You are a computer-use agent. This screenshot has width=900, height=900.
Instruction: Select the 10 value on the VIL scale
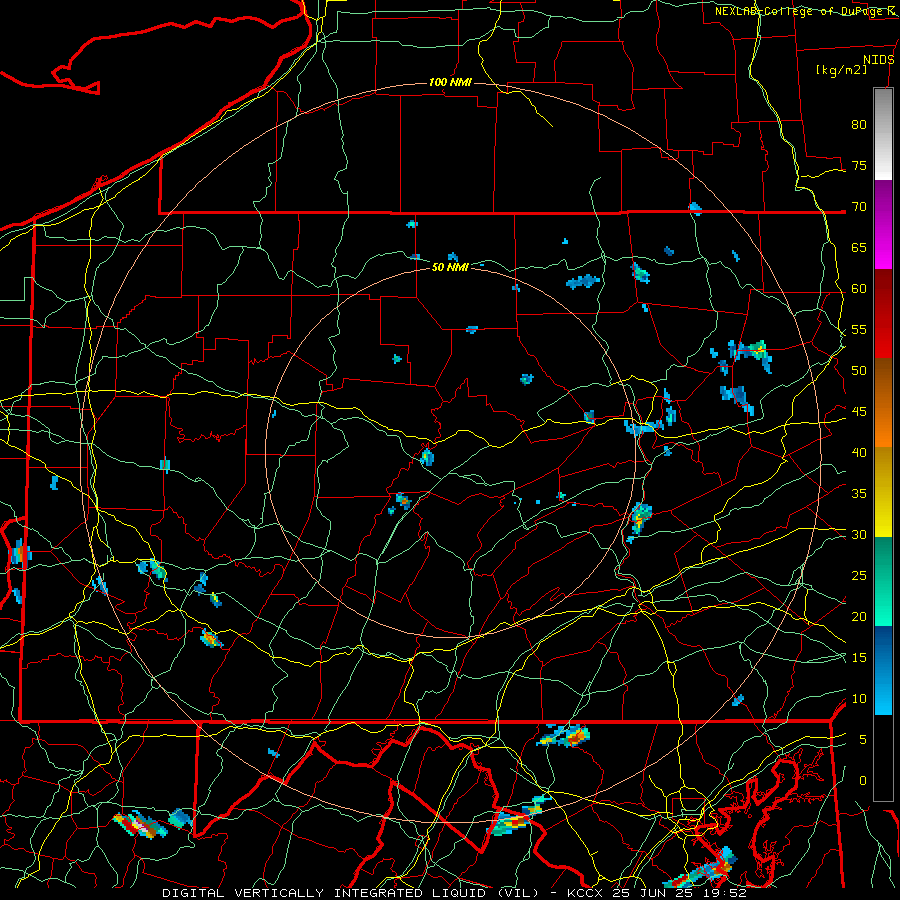[x=859, y=699]
